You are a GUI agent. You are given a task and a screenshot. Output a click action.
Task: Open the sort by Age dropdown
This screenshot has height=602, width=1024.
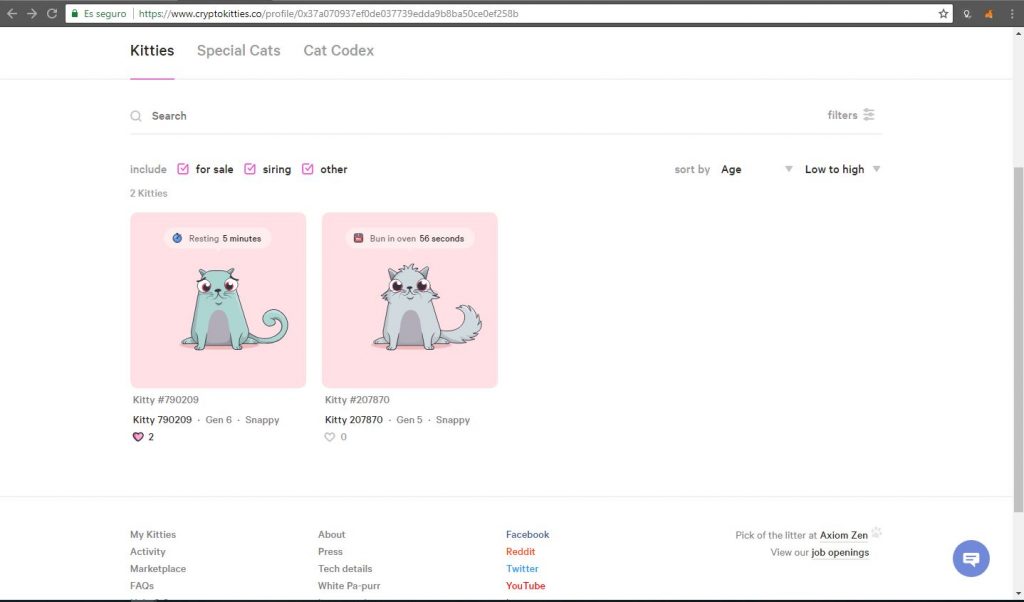[756, 169]
